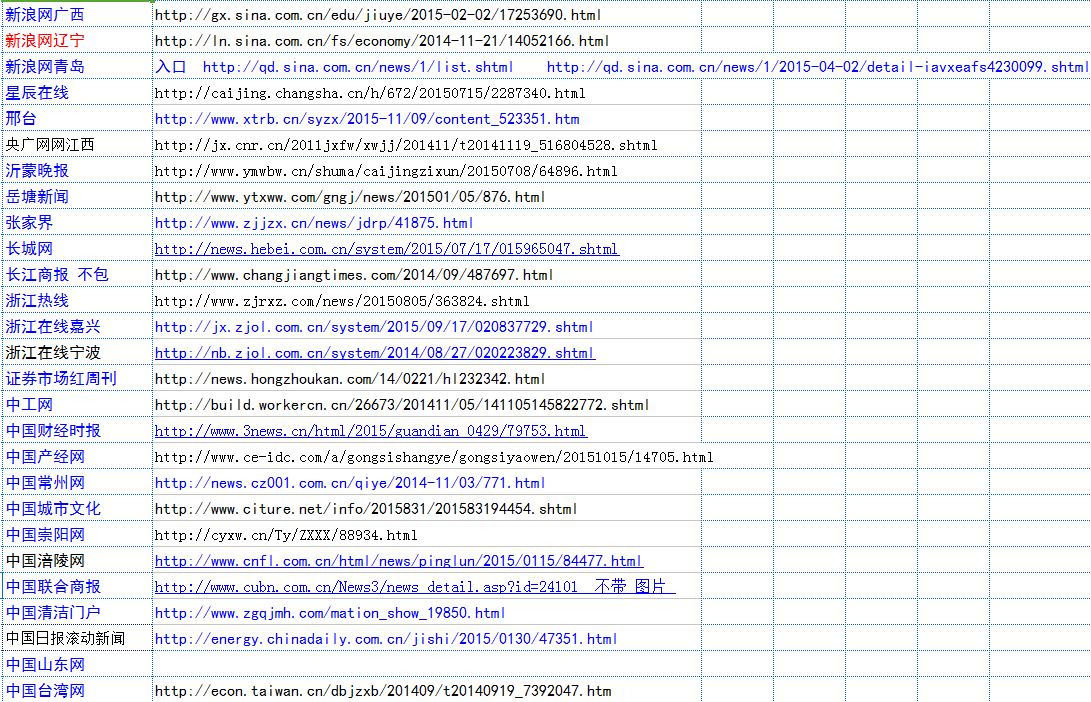Click the energy.chinadaily.com.cn URL cell
1091x702 pixels.
[427, 638]
